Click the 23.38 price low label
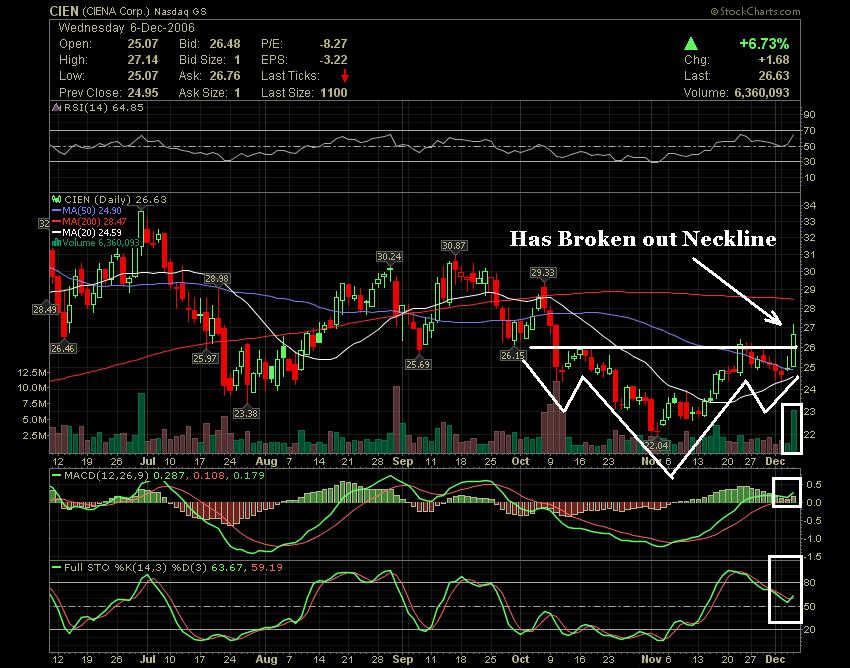 click(246, 413)
